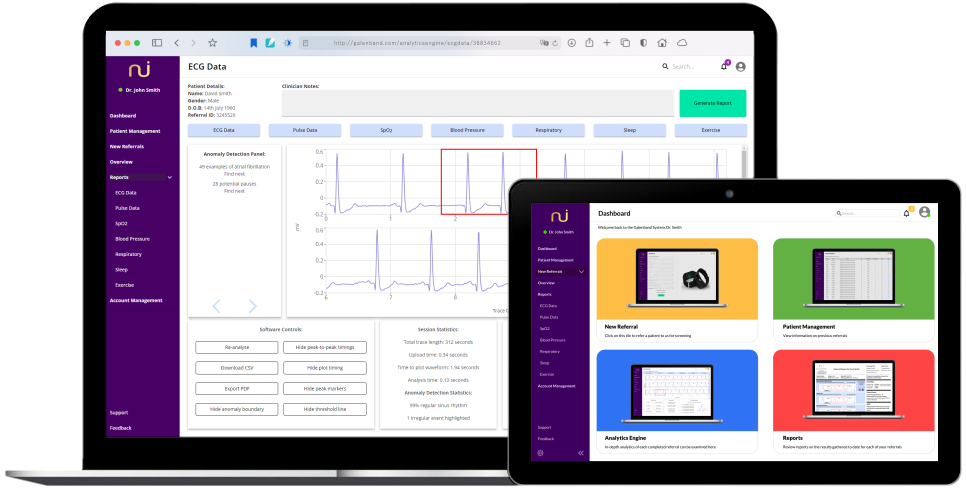This screenshot has height=488, width=966.
Task: Click the notification bell on the laptop header
Action: click(x=724, y=67)
